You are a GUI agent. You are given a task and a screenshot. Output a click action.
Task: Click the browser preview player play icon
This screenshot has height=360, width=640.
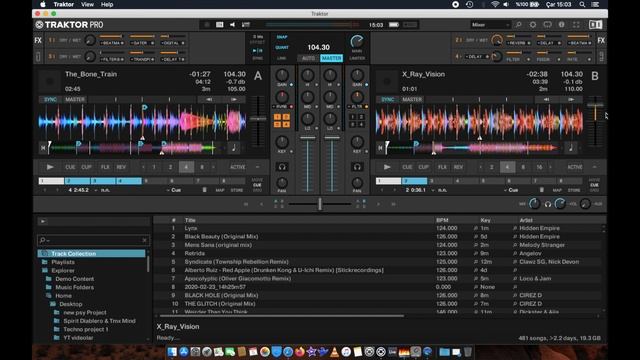(42, 221)
